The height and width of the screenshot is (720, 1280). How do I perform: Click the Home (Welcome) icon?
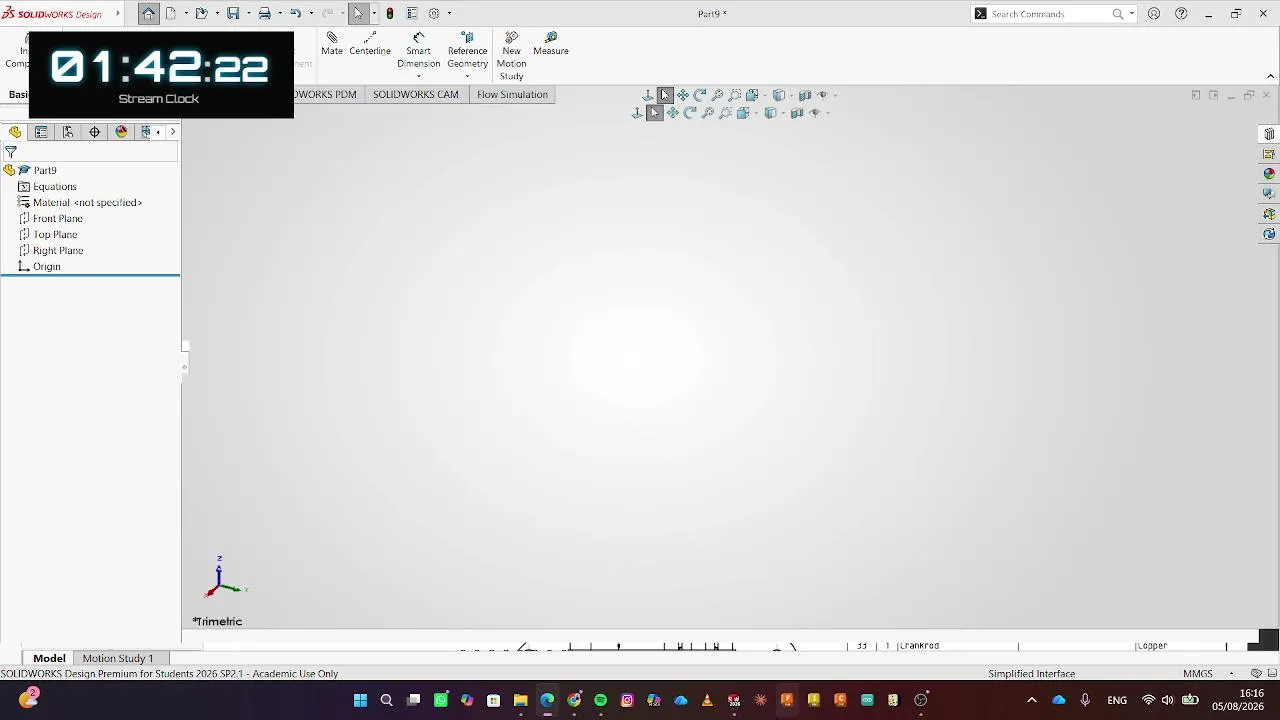(148, 13)
